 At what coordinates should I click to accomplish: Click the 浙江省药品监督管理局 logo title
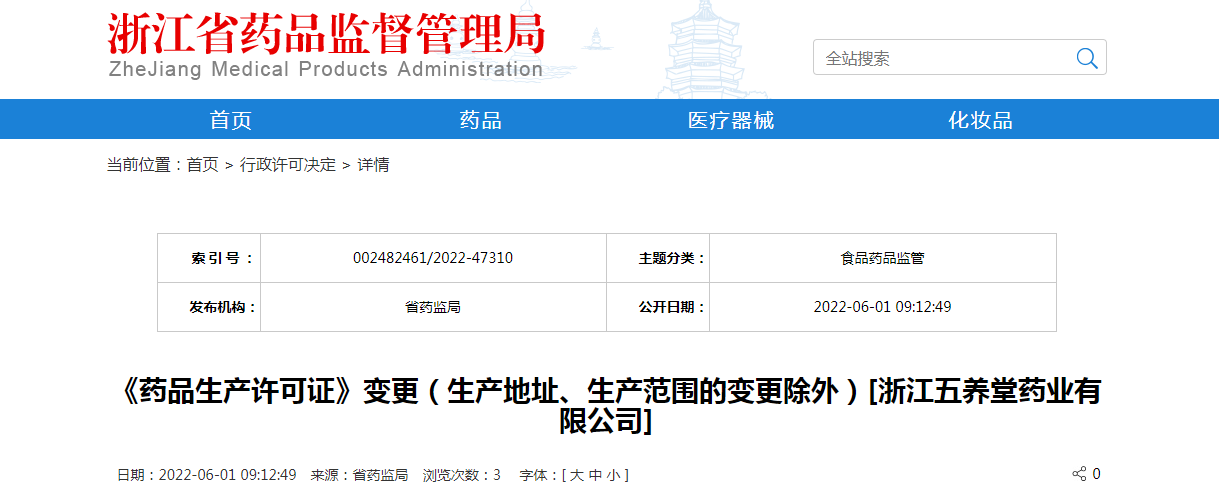(327, 33)
